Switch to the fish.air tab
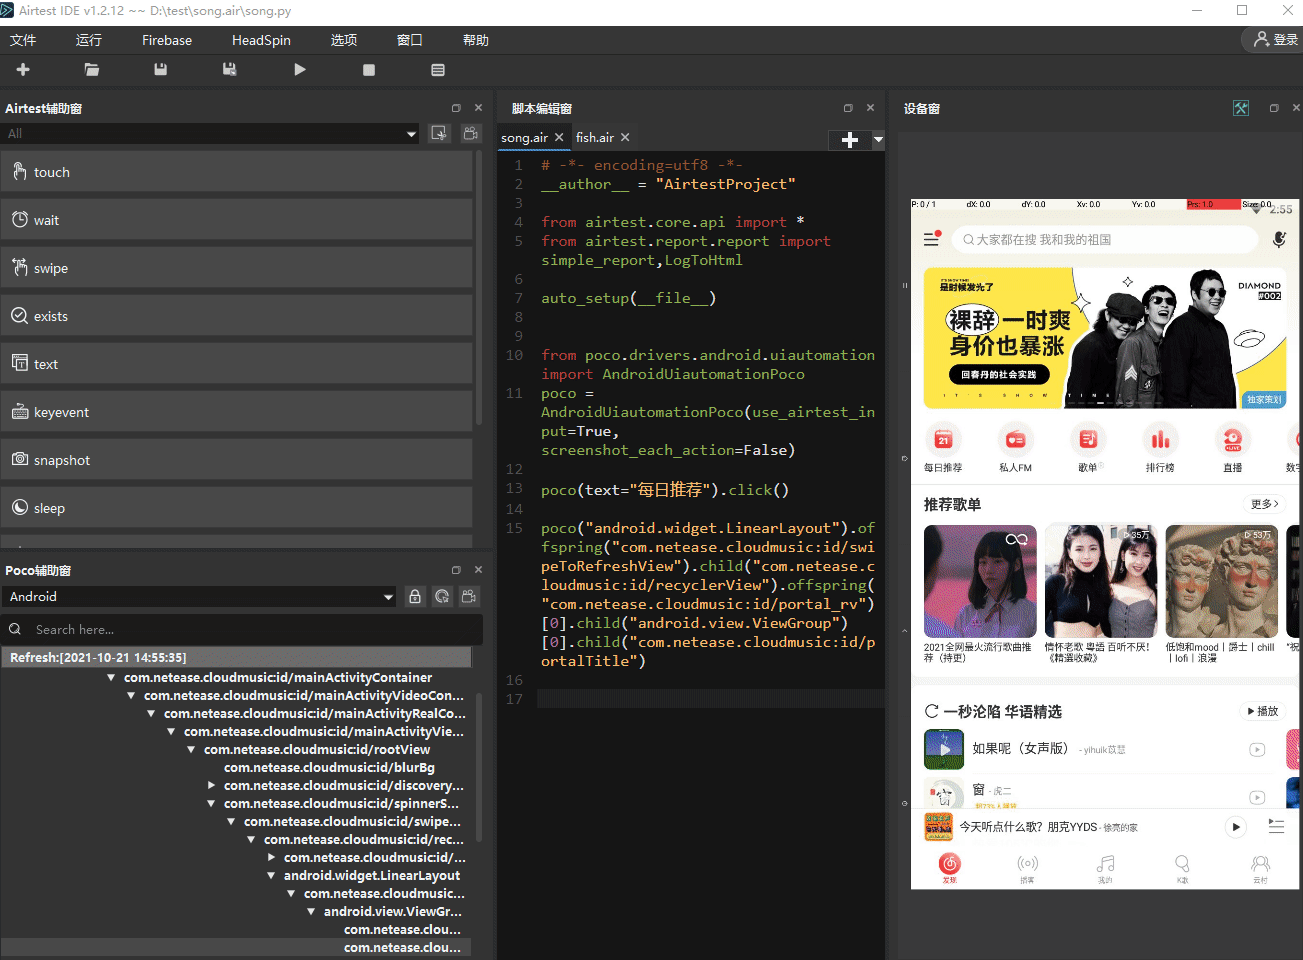The width and height of the screenshot is (1303, 960). (x=595, y=138)
